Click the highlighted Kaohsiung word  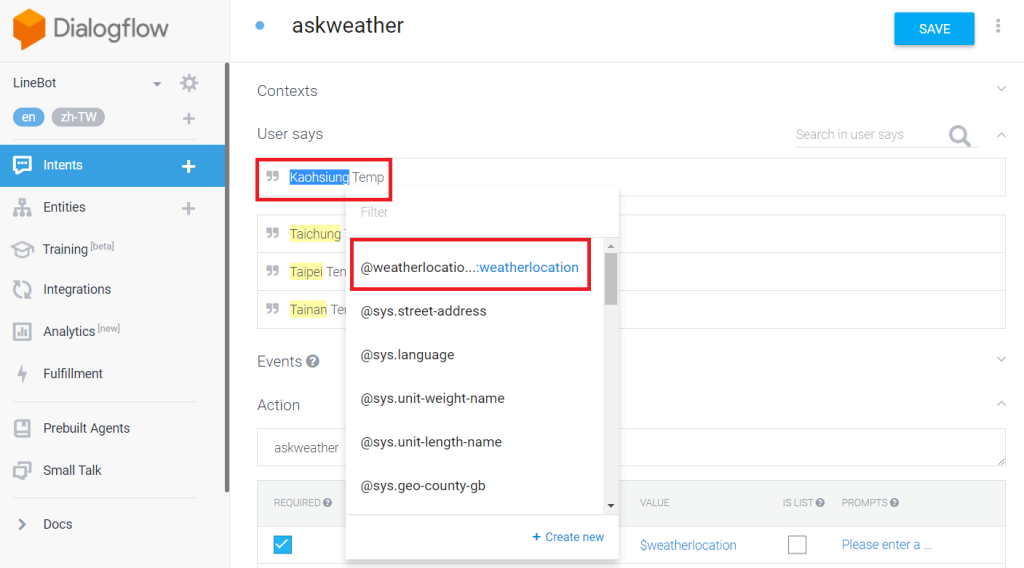[319, 177]
